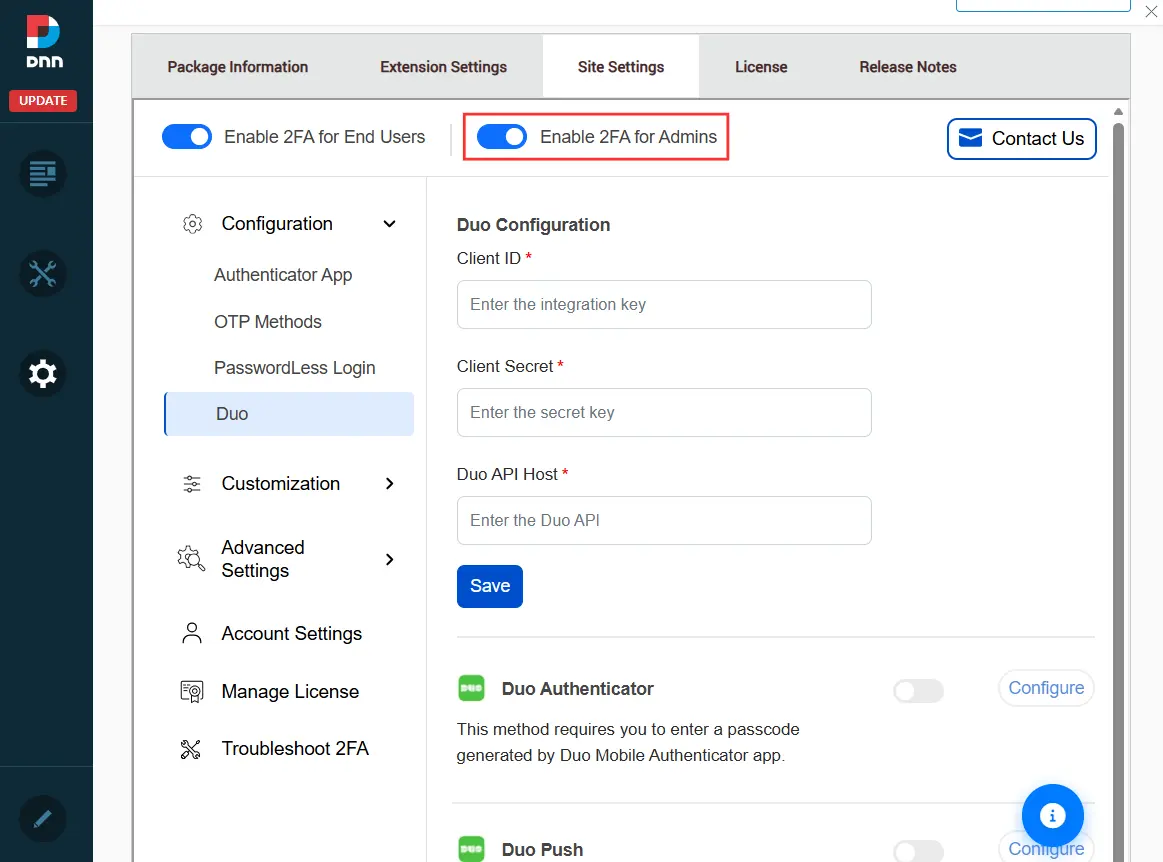Click the Duo Configuration heading

click(533, 225)
